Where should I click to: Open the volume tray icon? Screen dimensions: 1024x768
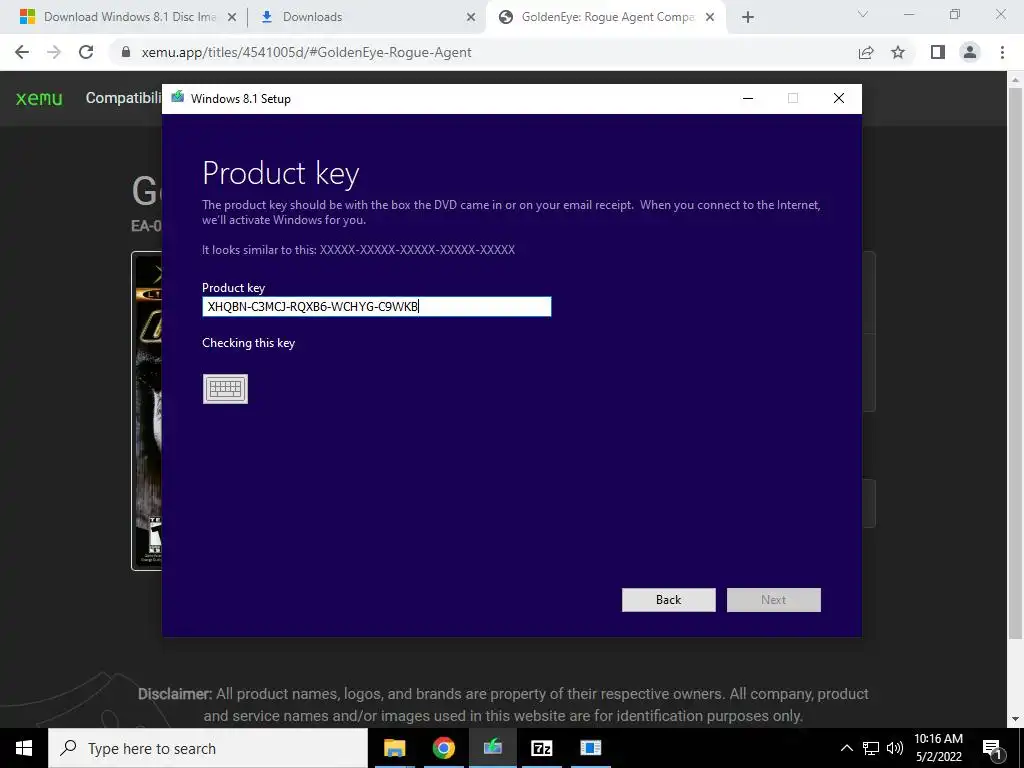tap(895, 748)
